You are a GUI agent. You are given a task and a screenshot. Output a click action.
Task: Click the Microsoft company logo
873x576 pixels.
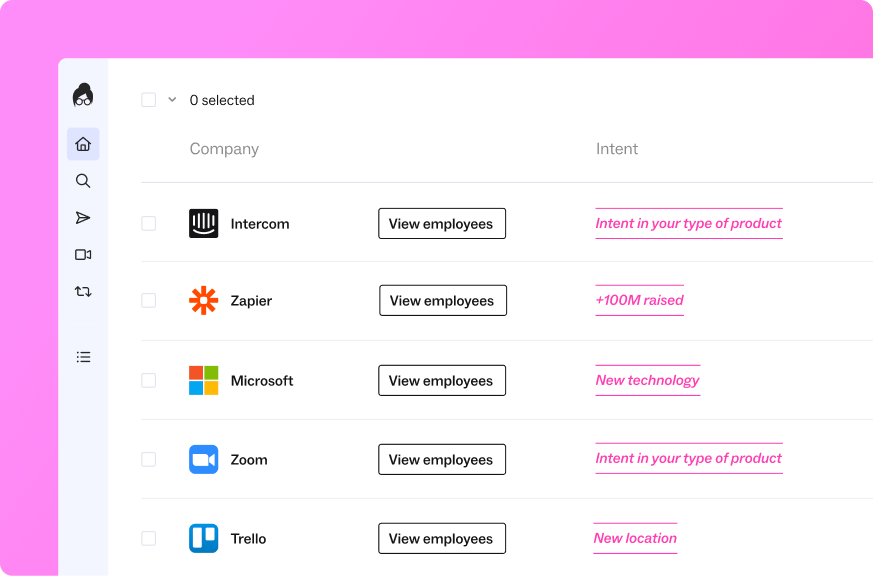203,381
